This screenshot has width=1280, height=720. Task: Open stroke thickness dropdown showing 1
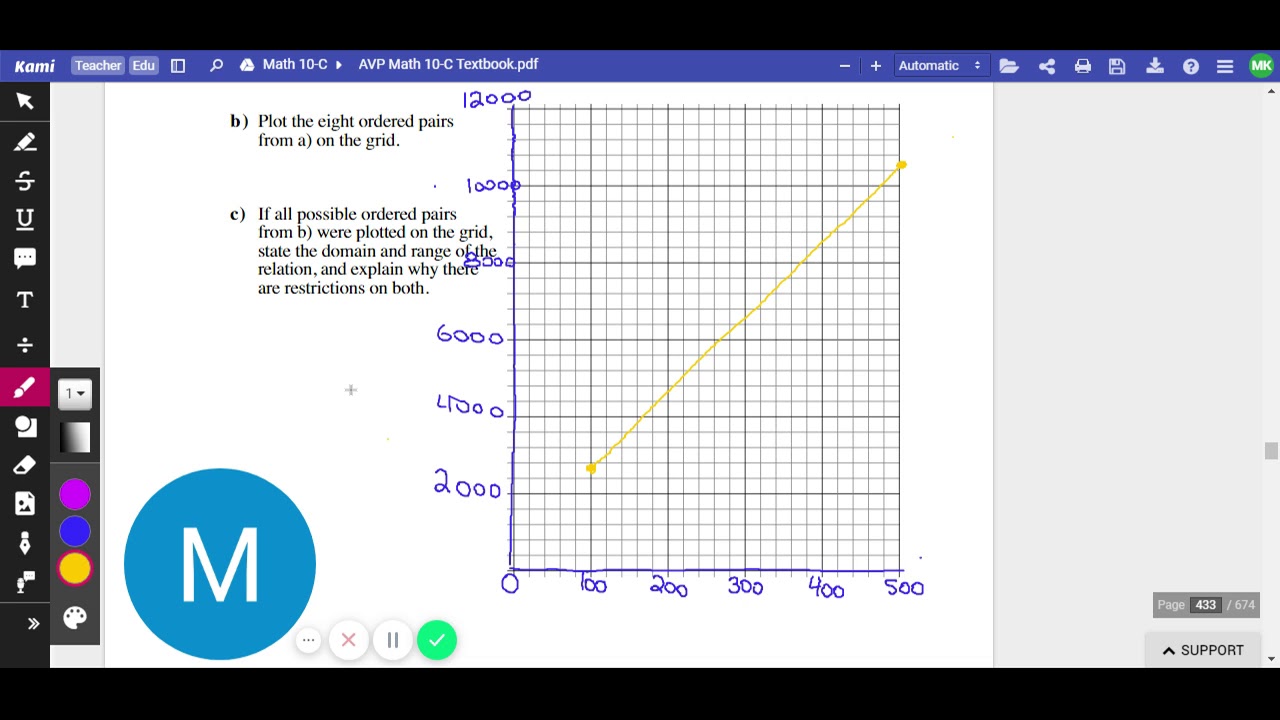click(x=75, y=393)
